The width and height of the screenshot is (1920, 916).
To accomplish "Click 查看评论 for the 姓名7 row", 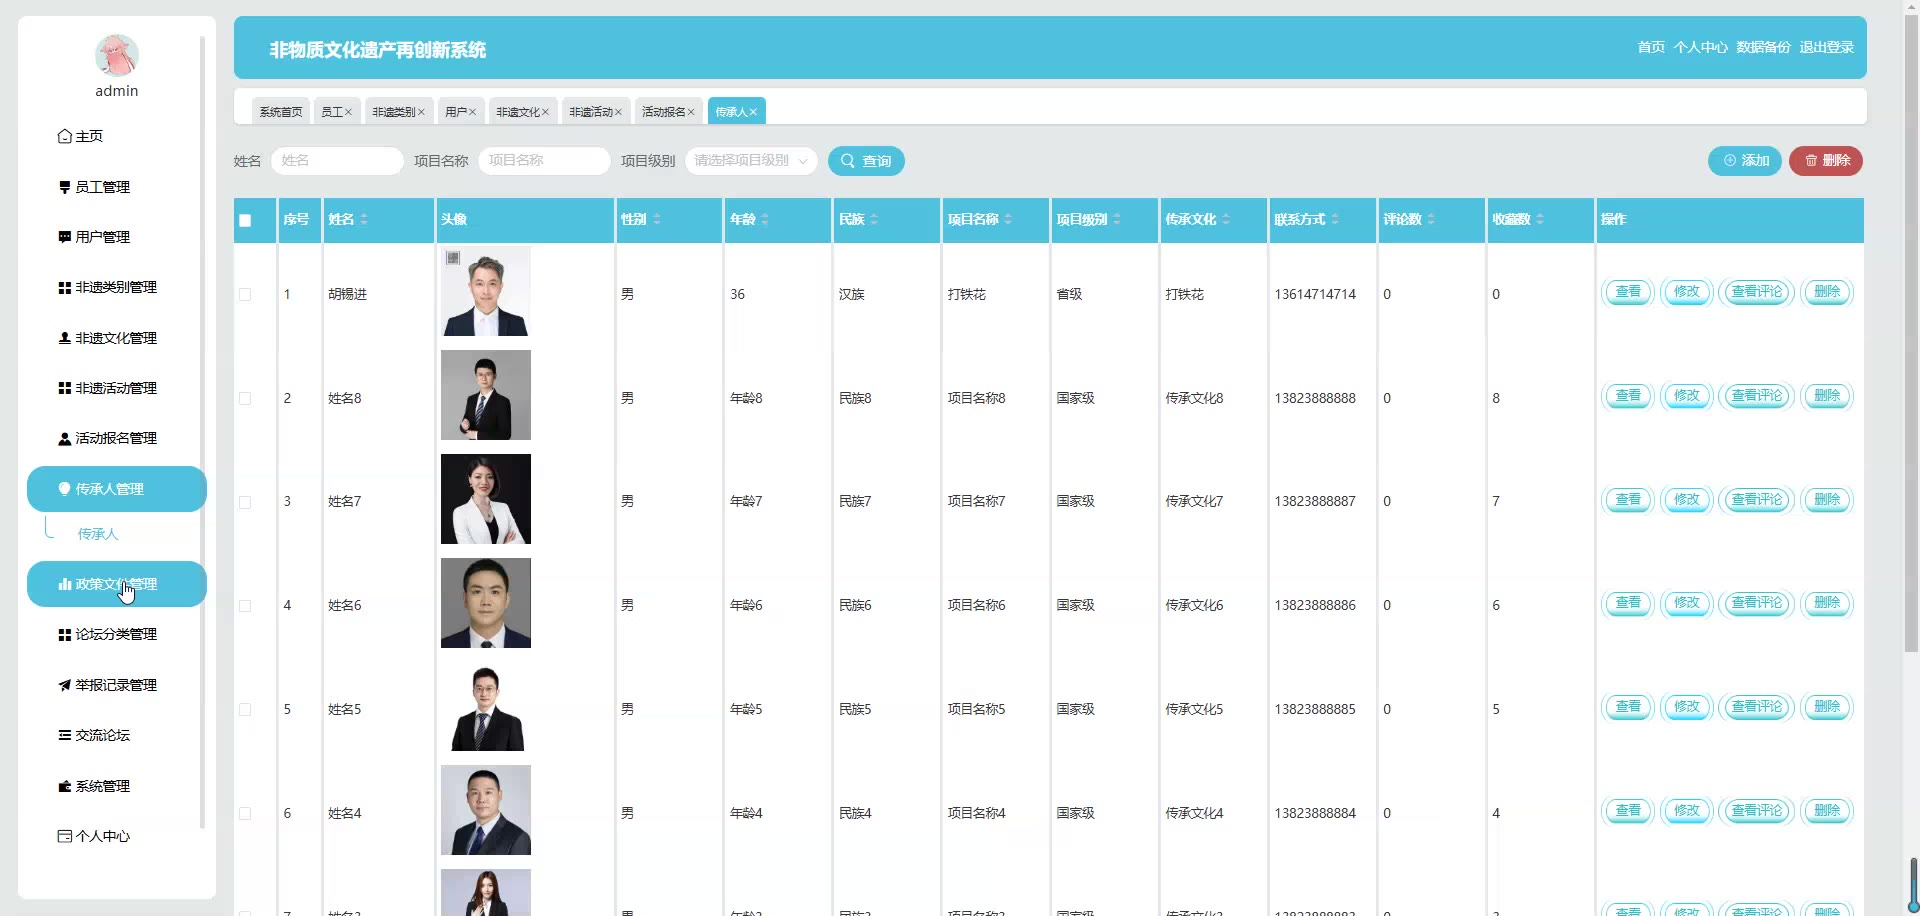I will point(1757,500).
